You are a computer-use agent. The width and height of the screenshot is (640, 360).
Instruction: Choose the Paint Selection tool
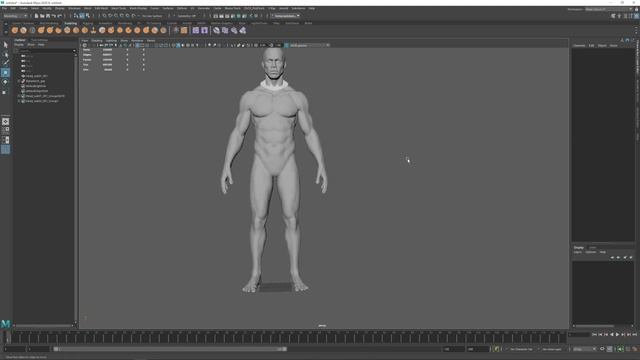click(5, 63)
